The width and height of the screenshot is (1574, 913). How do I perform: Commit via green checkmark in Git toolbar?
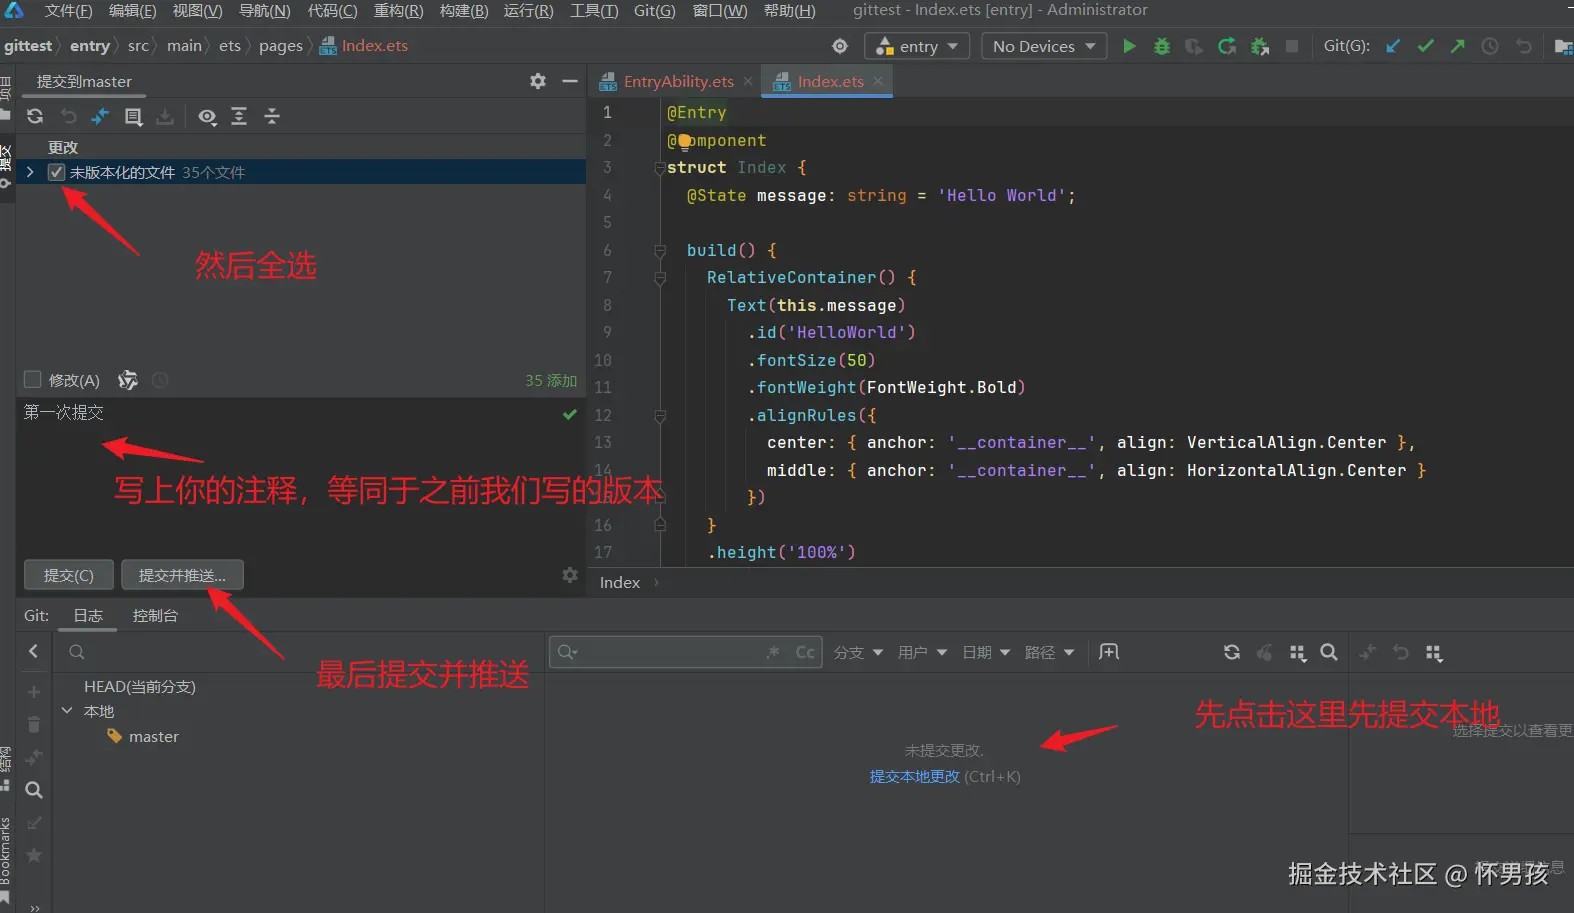pyautogui.click(x=1426, y=46)
